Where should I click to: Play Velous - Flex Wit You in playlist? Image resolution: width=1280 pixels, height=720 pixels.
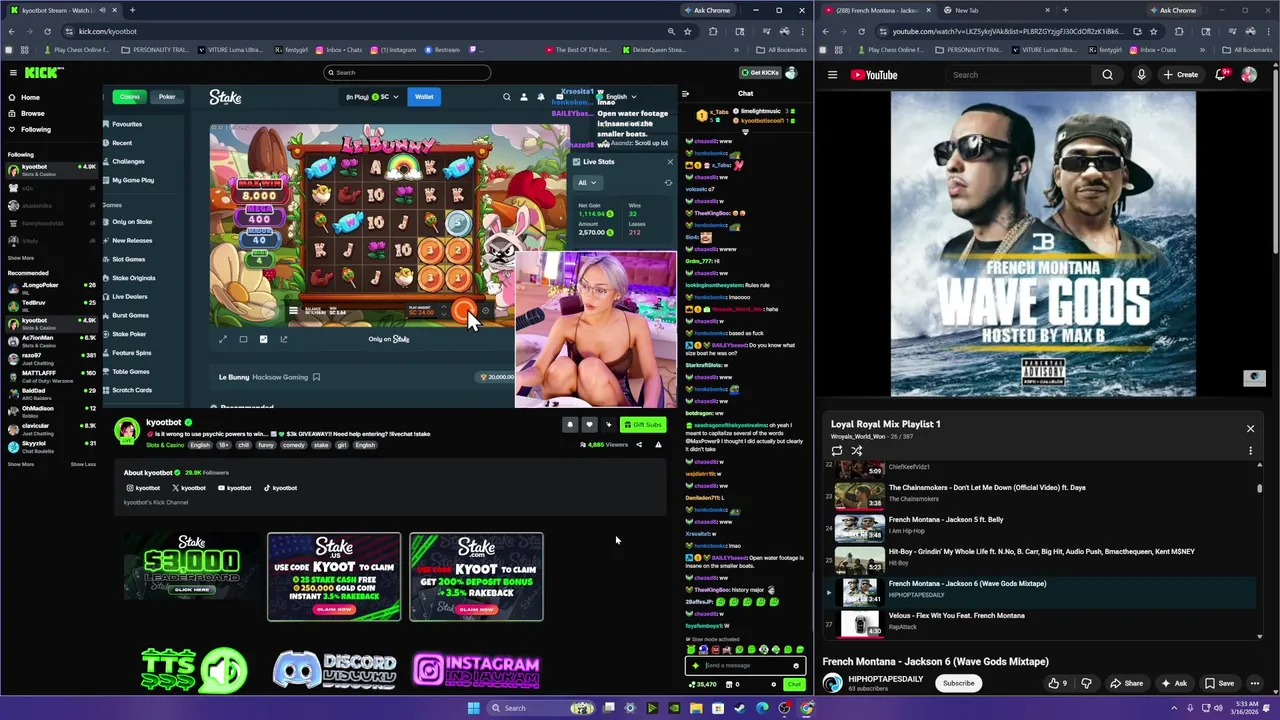click(x=1040, y=622)
